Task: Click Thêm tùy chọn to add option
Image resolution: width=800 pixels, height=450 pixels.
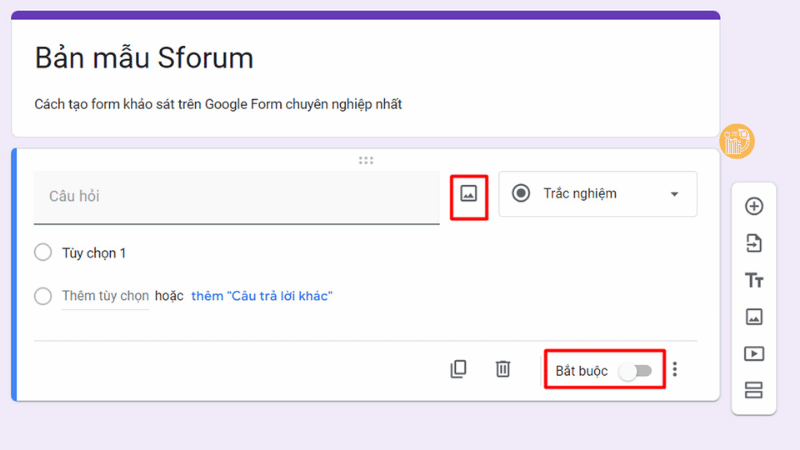Action: [x=105, y=296]
